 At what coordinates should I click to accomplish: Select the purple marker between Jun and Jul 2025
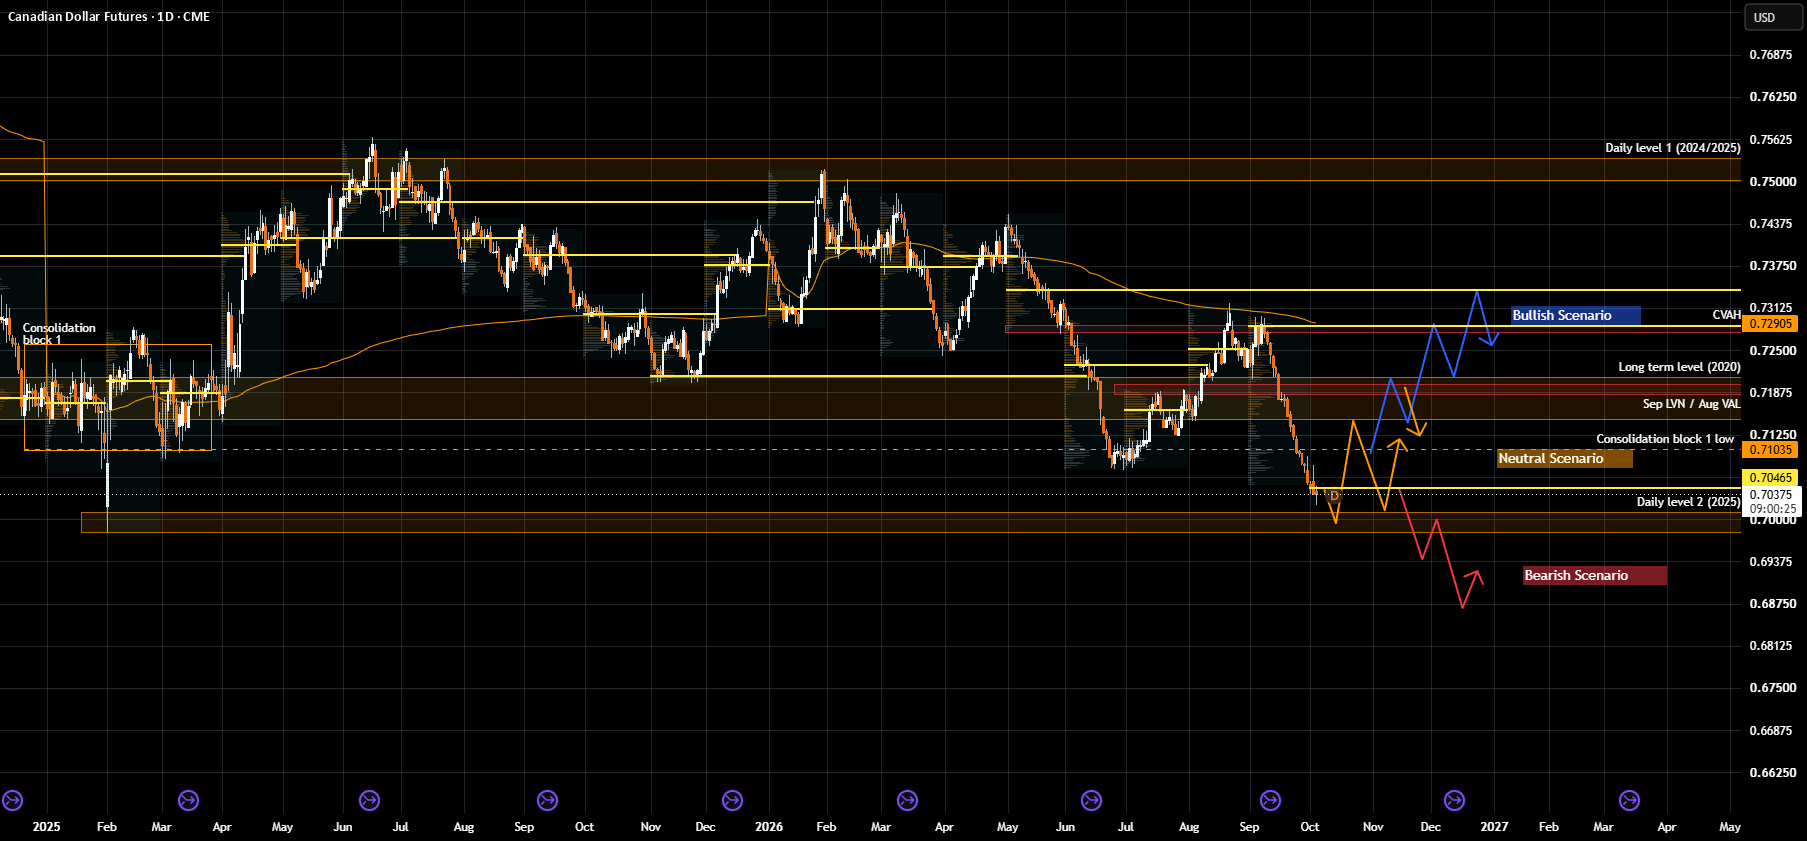coord(369,800)
